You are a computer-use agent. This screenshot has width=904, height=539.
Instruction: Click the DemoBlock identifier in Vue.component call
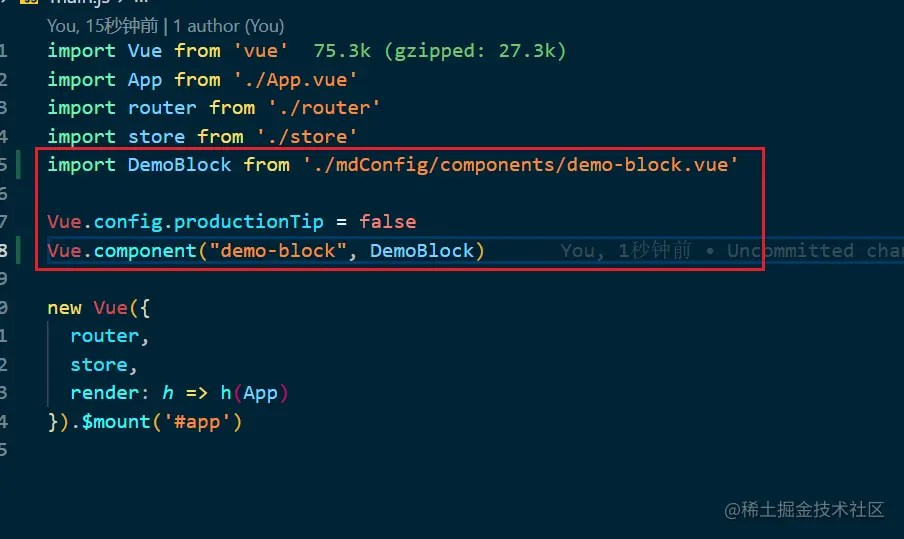[x=422, y=251]
